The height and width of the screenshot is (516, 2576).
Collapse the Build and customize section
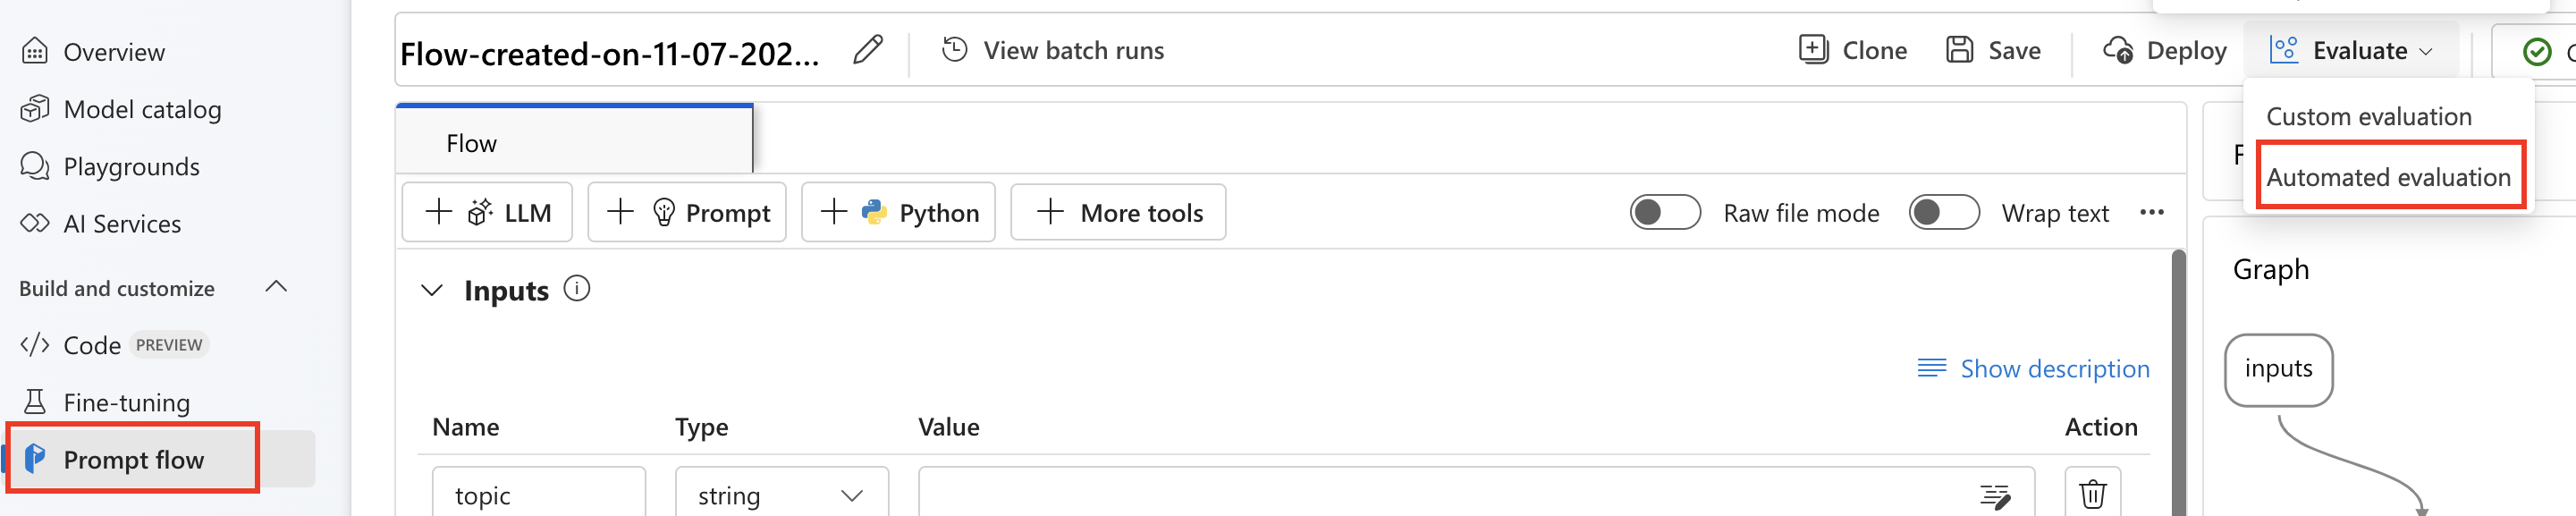coord(276,287)
